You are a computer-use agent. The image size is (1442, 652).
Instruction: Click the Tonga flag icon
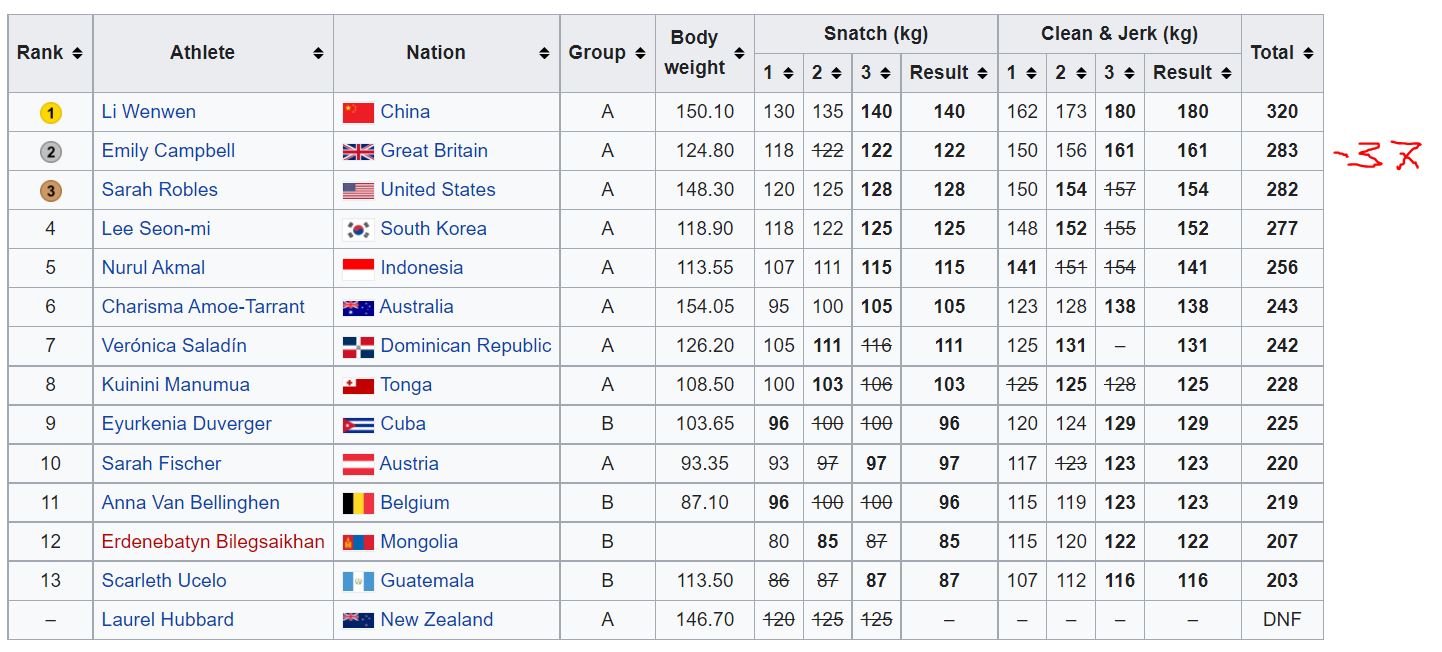click(358, 385)
